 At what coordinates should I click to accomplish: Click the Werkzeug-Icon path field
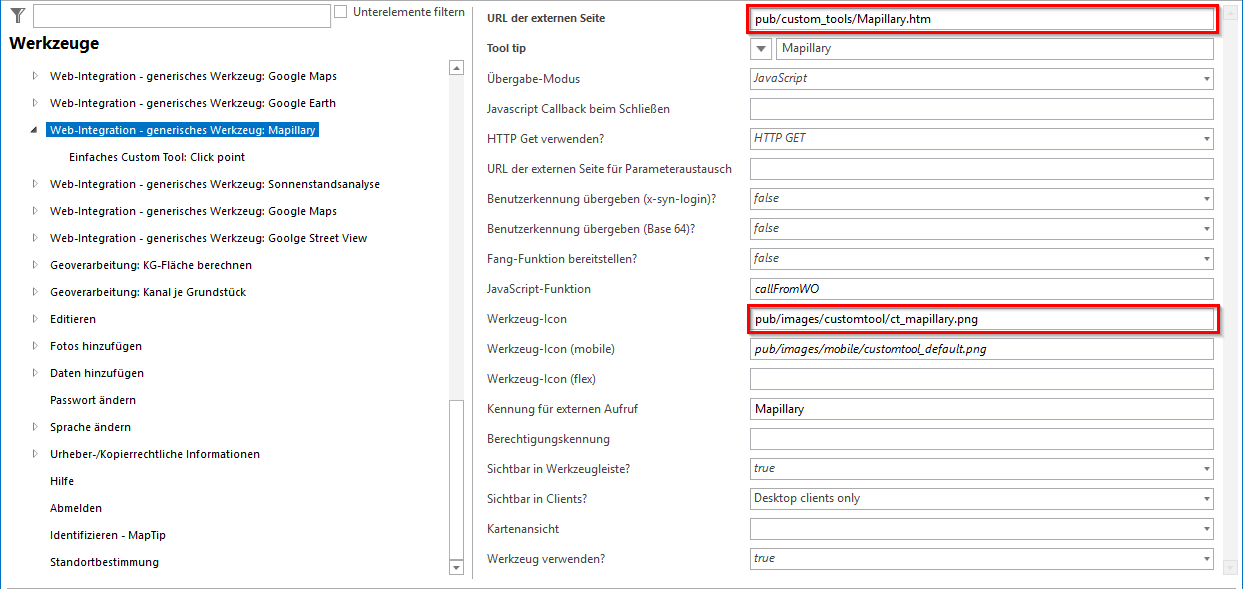[980, 319]
